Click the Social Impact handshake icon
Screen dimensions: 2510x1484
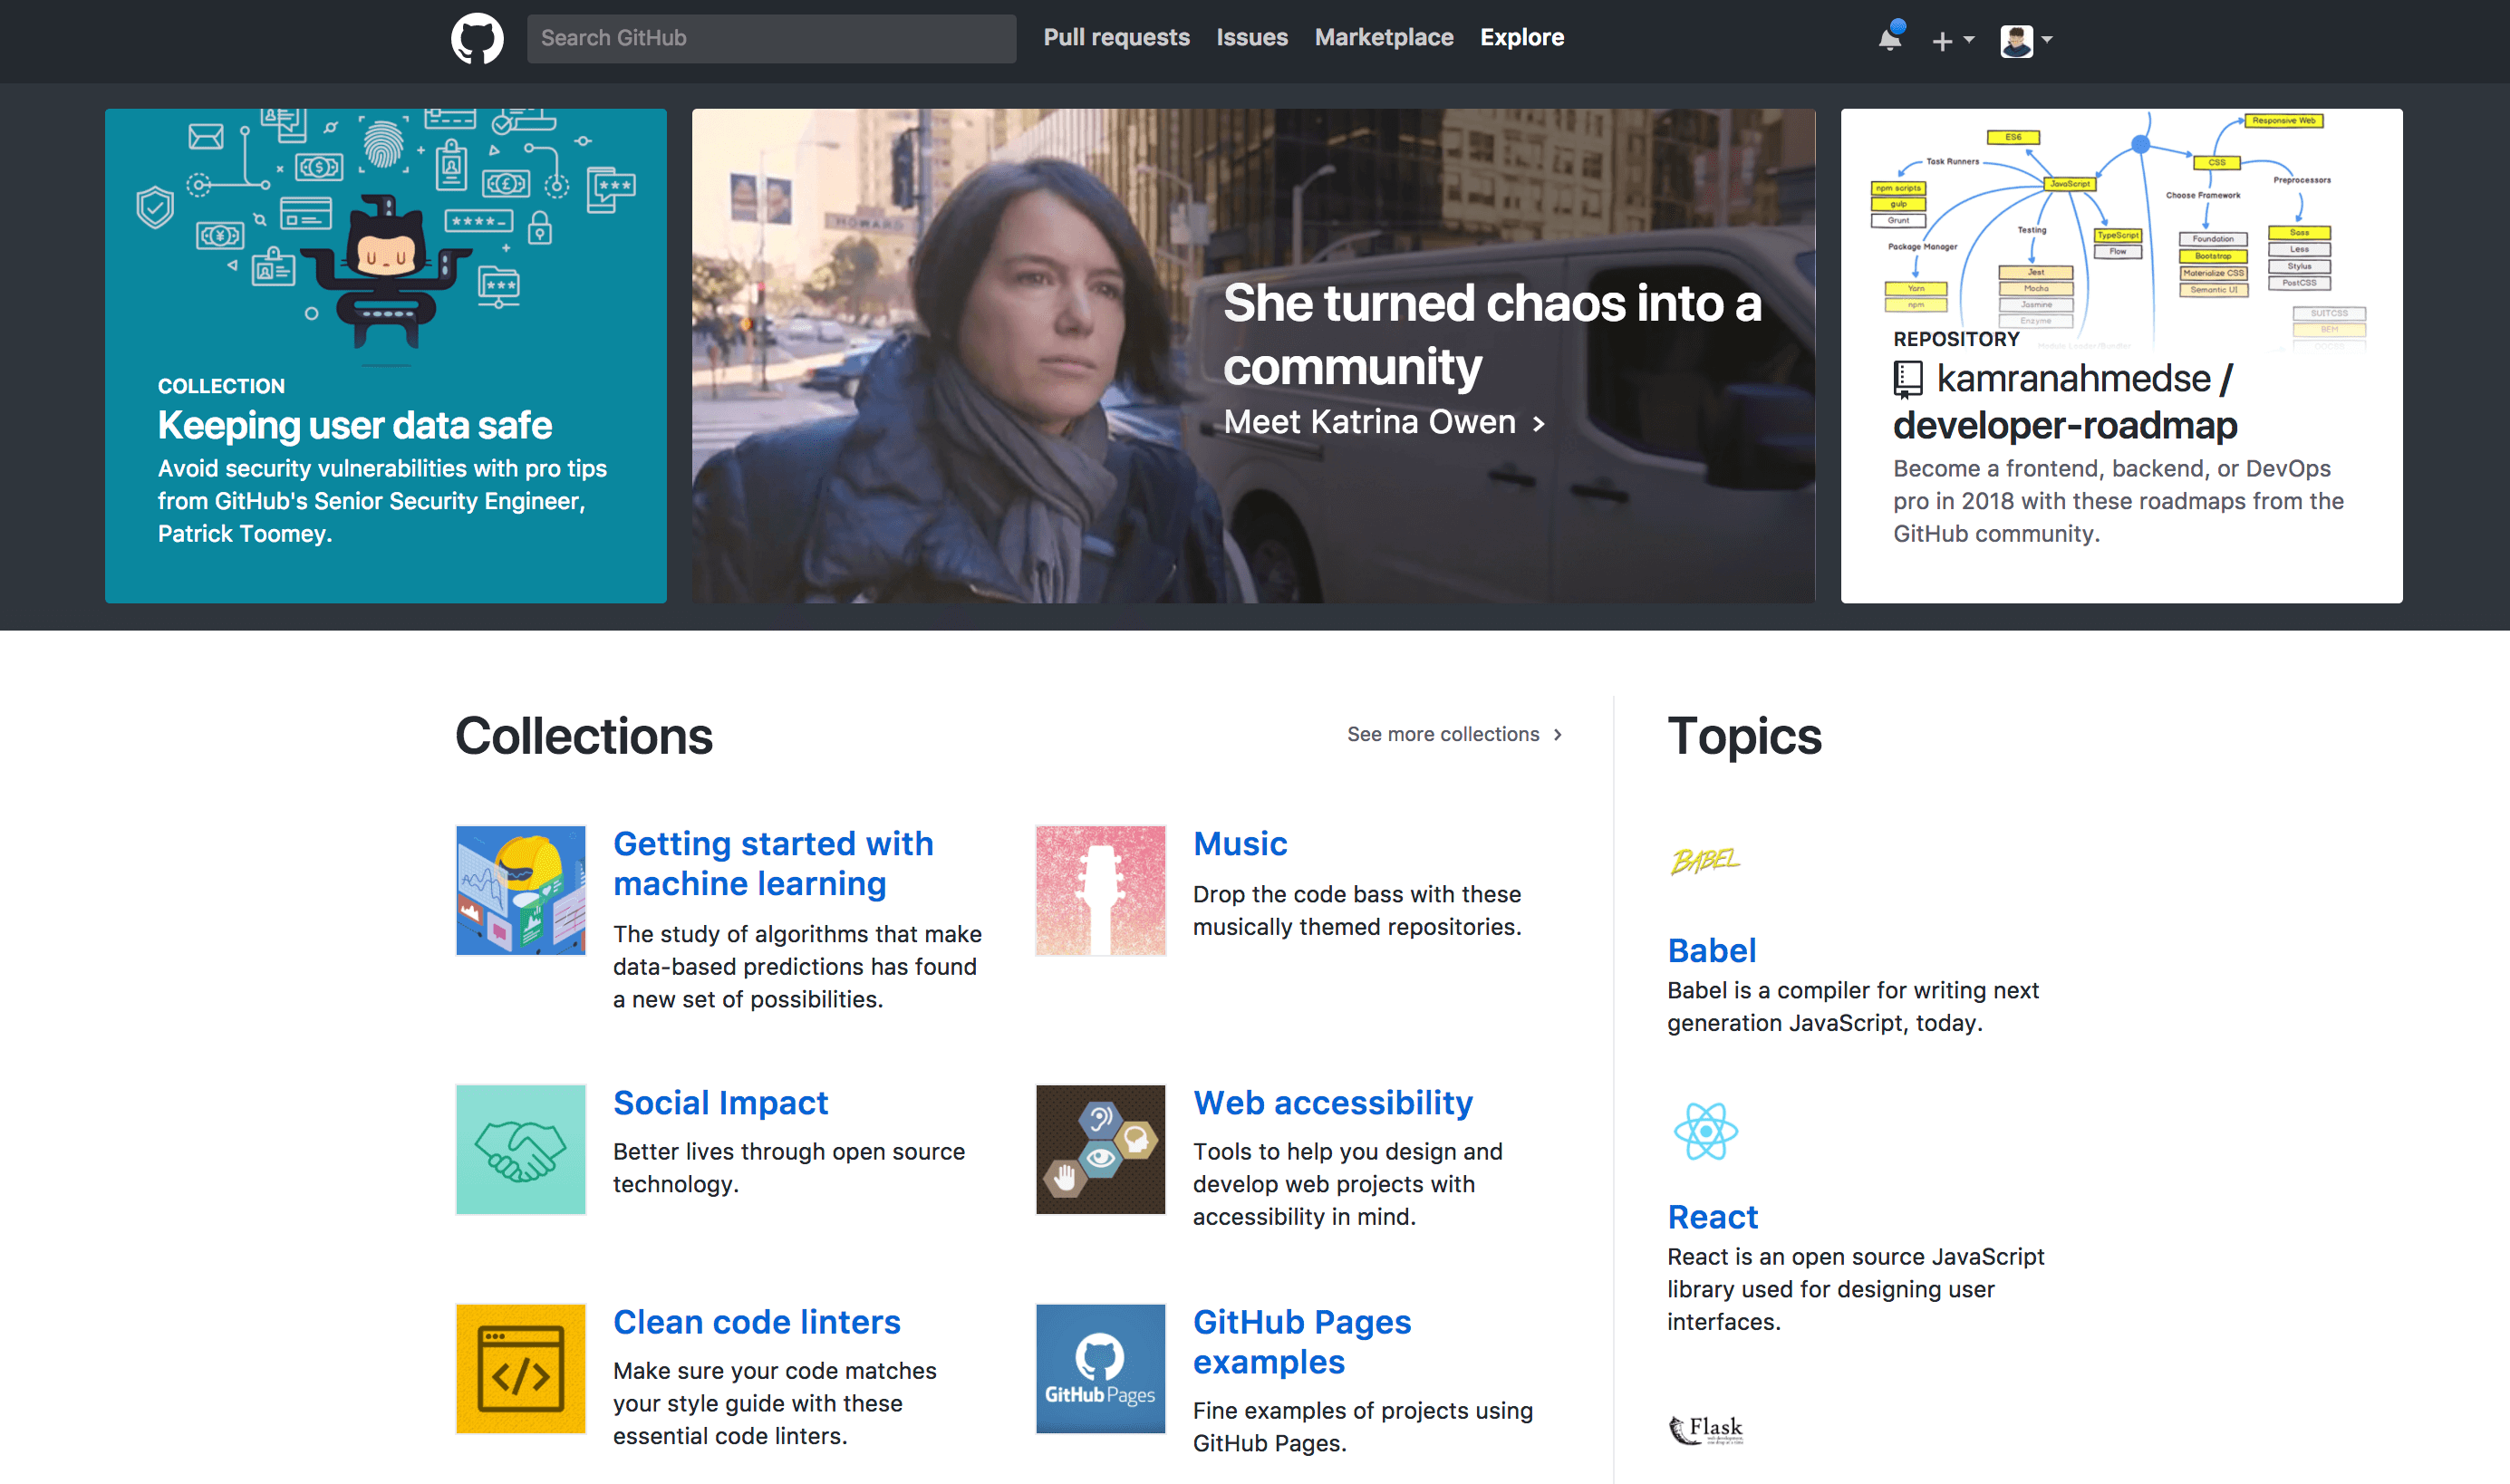pos(520,1149)
